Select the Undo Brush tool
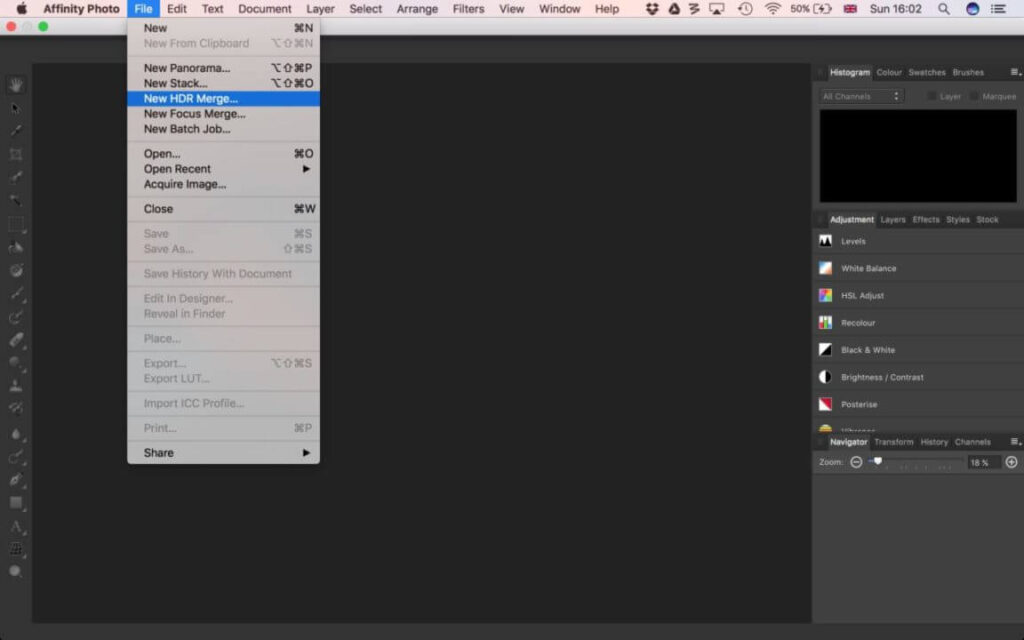The height and width of the screenshot is (640, 1024). coord(16,409)
